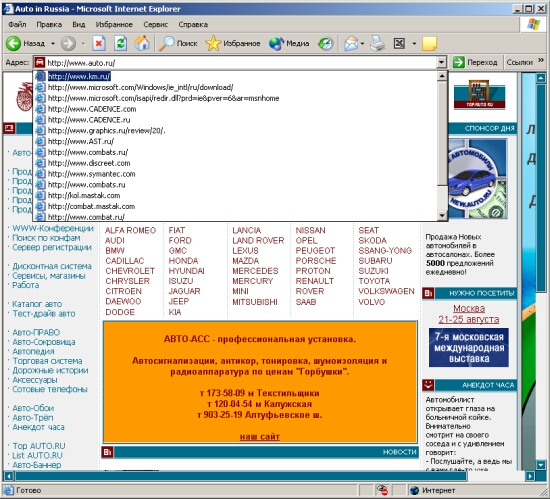Click the Windows flag logo icon

point(534,24)
